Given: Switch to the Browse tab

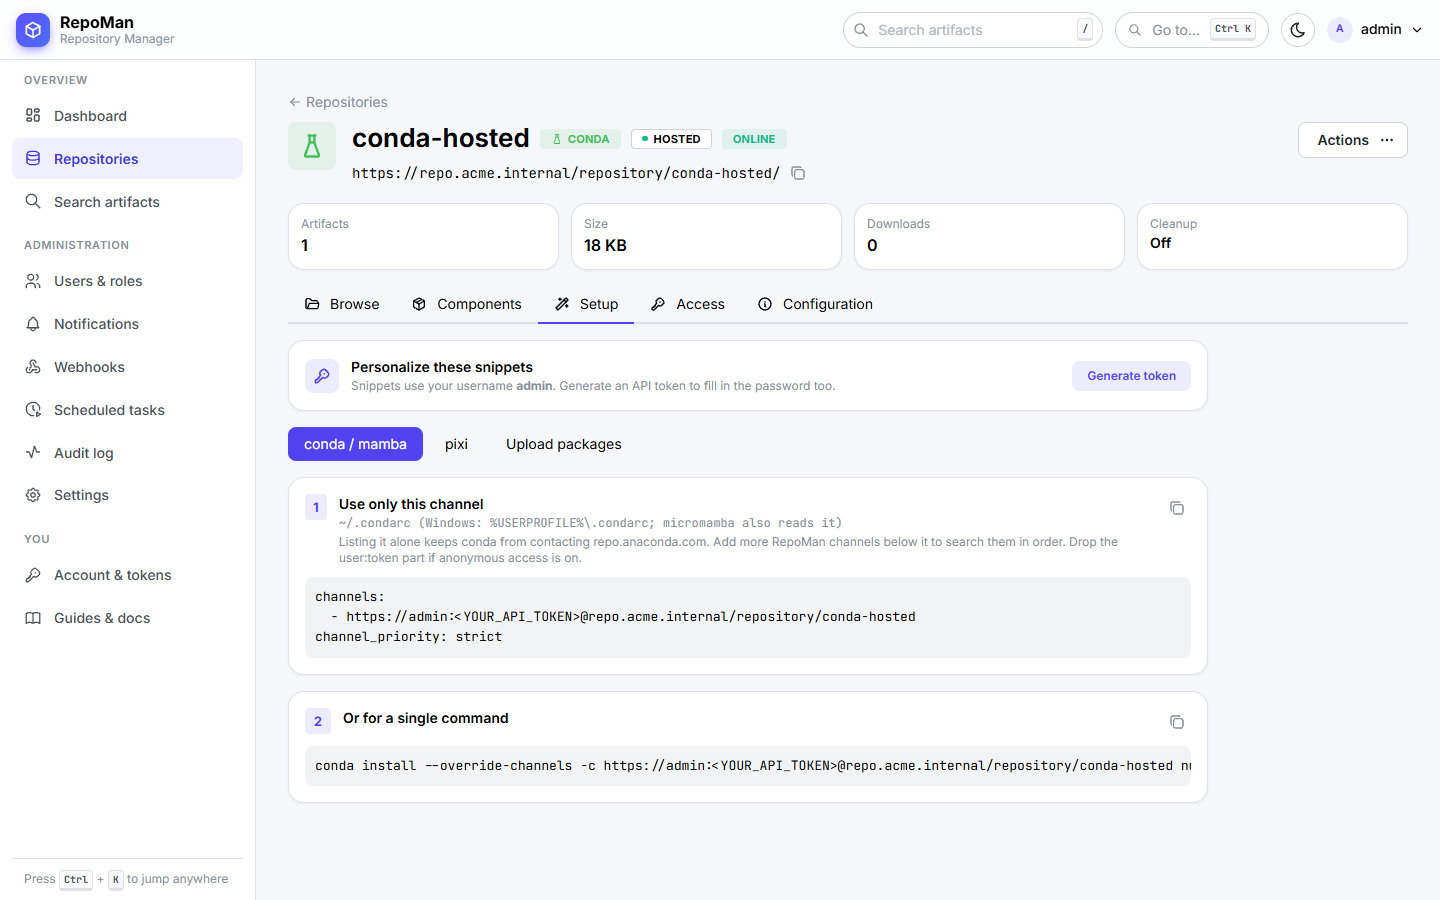Looking at the screenshot, I should click(x=342, y=304).
